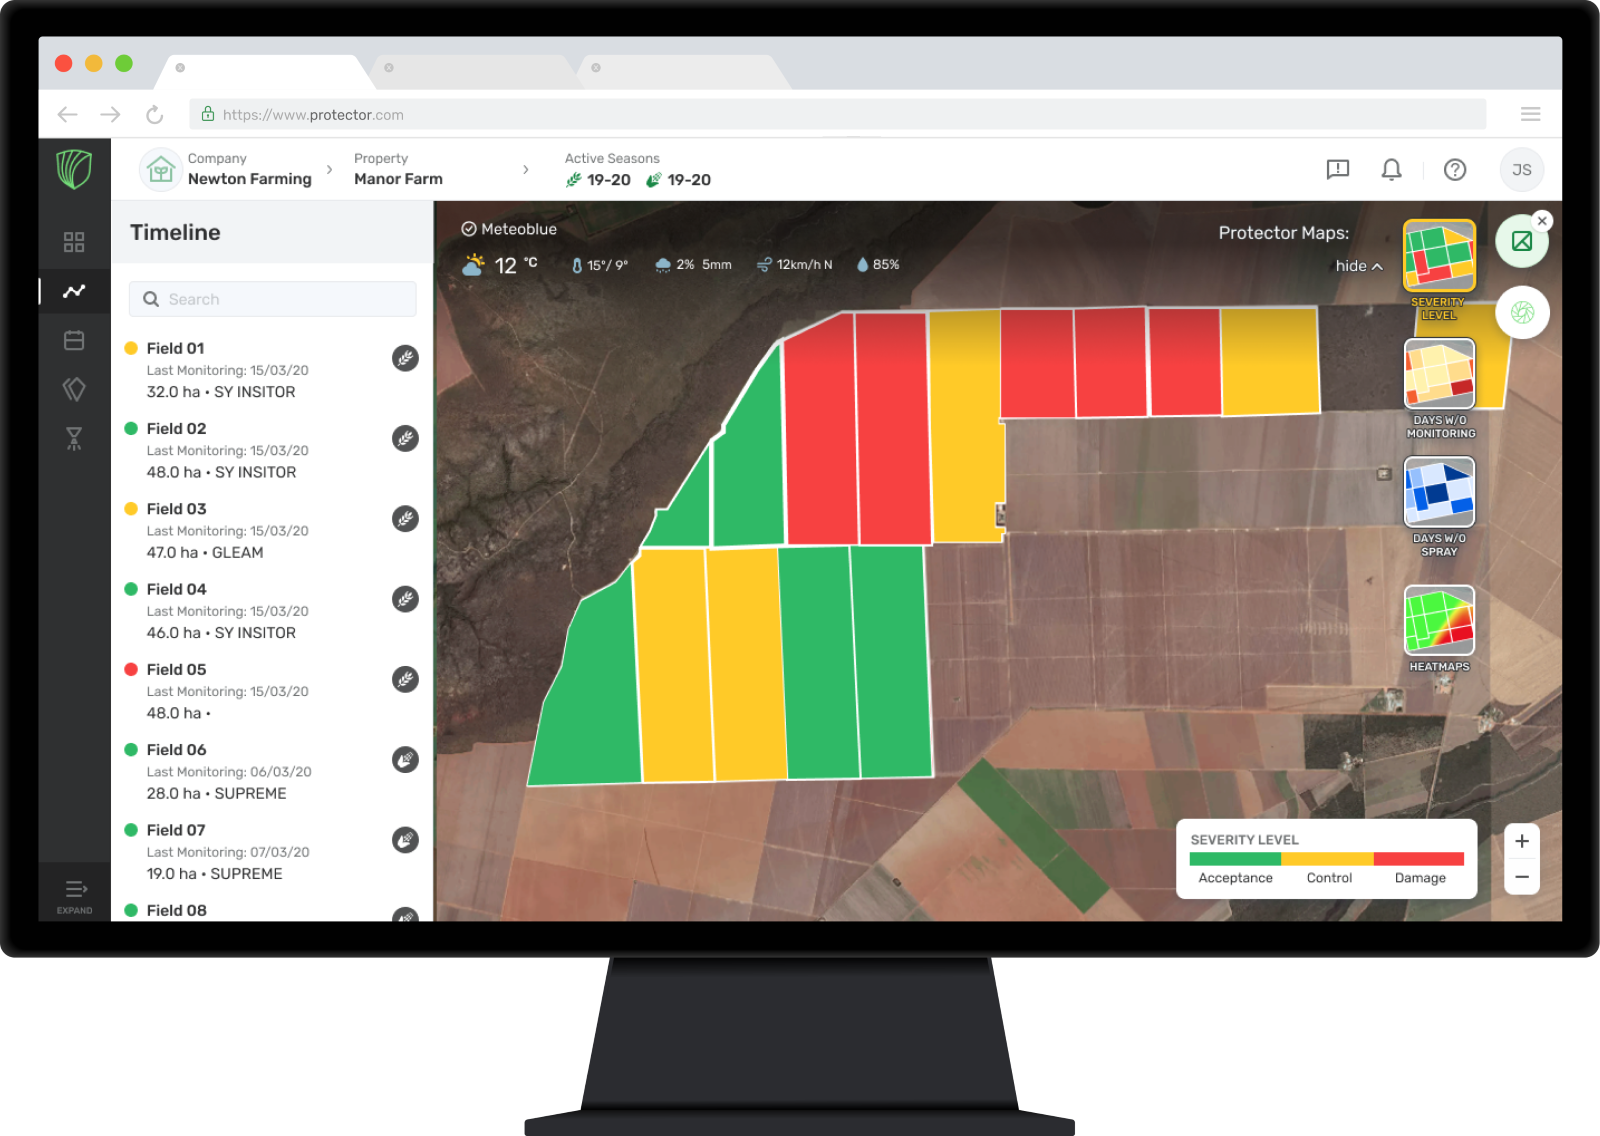Zoom in the map with plus button
The image size is (1600, 1136).
1521,842
